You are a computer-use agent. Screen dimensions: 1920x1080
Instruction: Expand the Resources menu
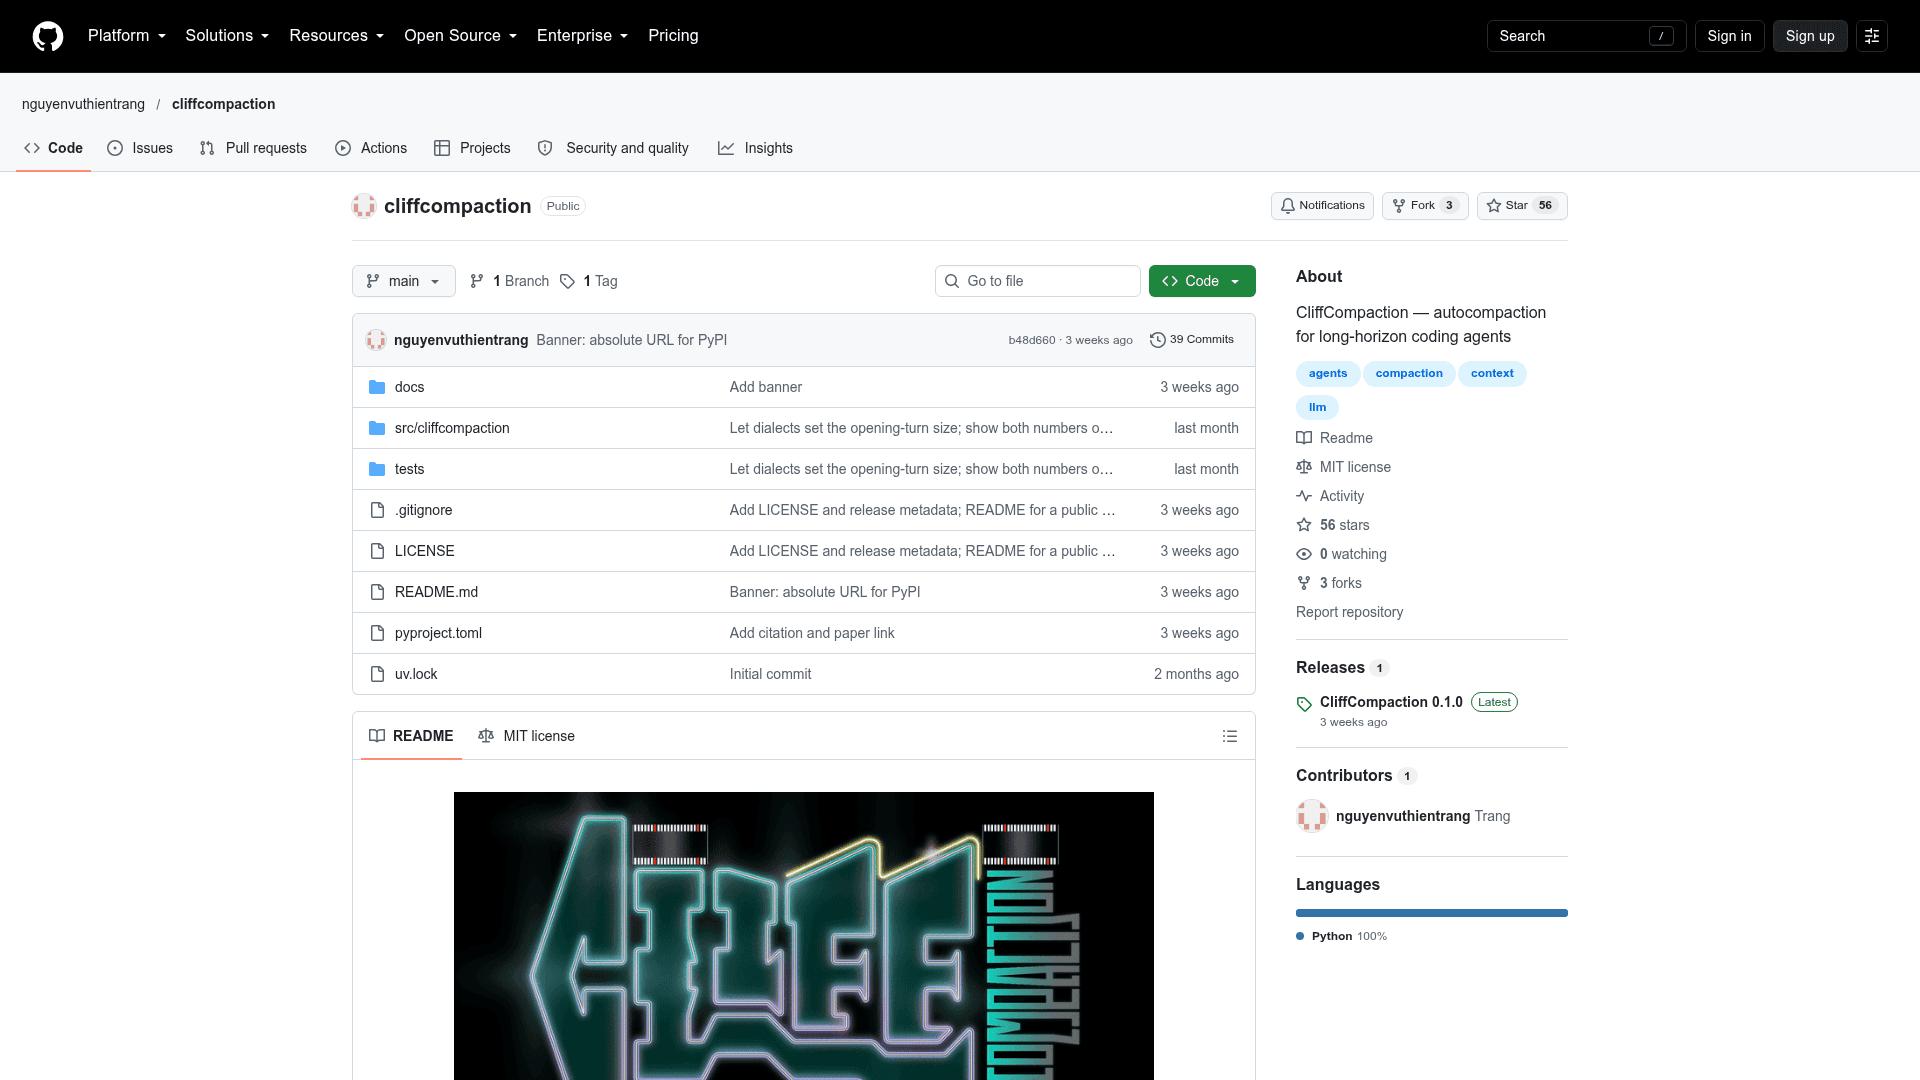tap(336, 36)
